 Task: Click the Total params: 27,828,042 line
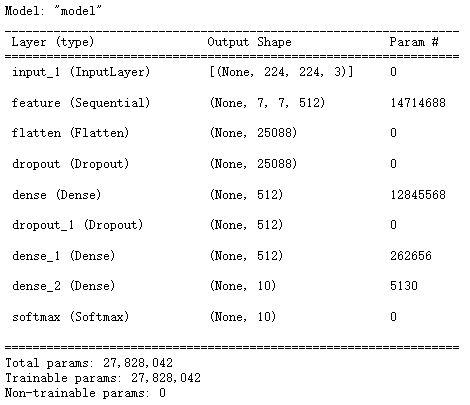point(89,363)
